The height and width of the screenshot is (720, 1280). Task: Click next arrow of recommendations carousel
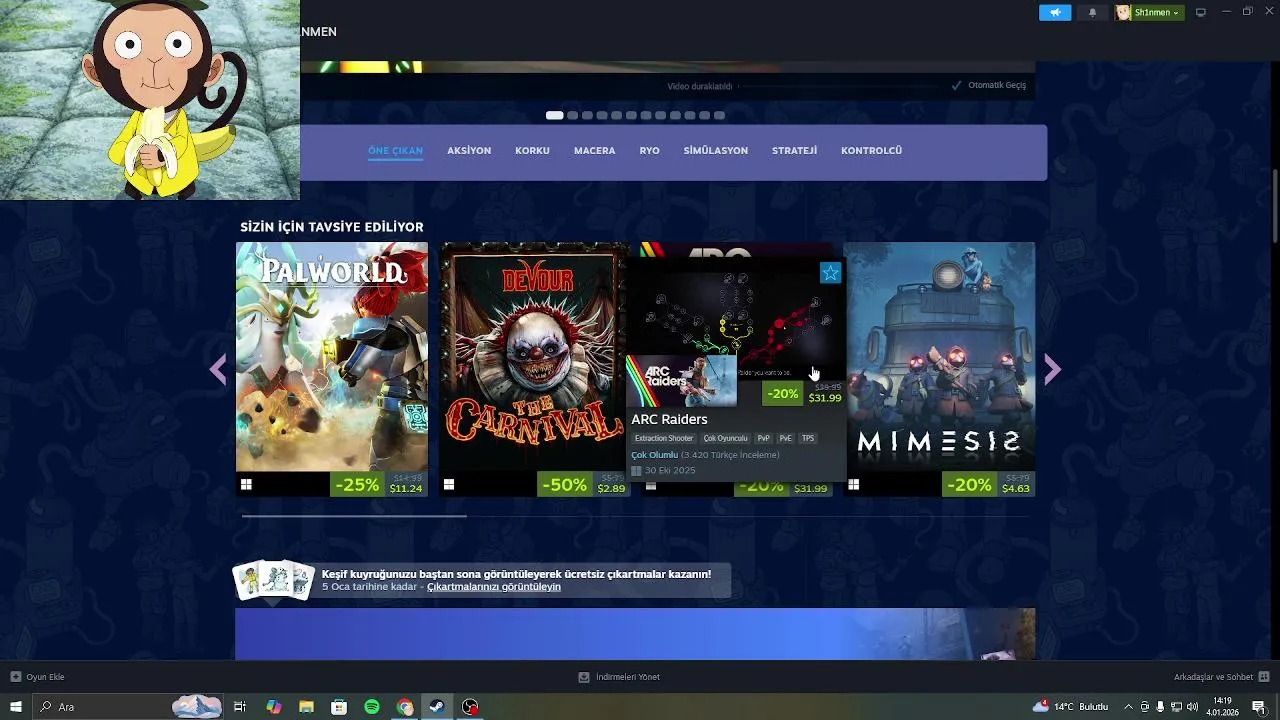[1052, 370]
